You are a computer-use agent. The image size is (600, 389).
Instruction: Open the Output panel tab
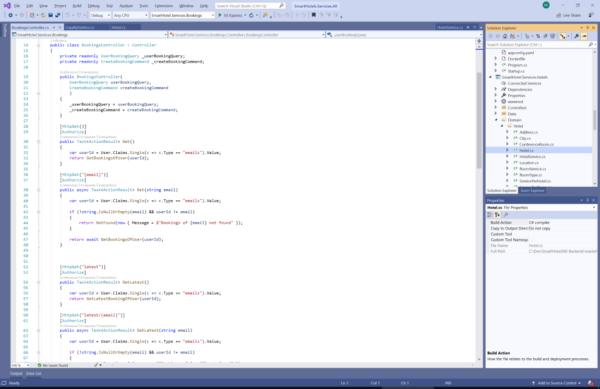(16, 373)
